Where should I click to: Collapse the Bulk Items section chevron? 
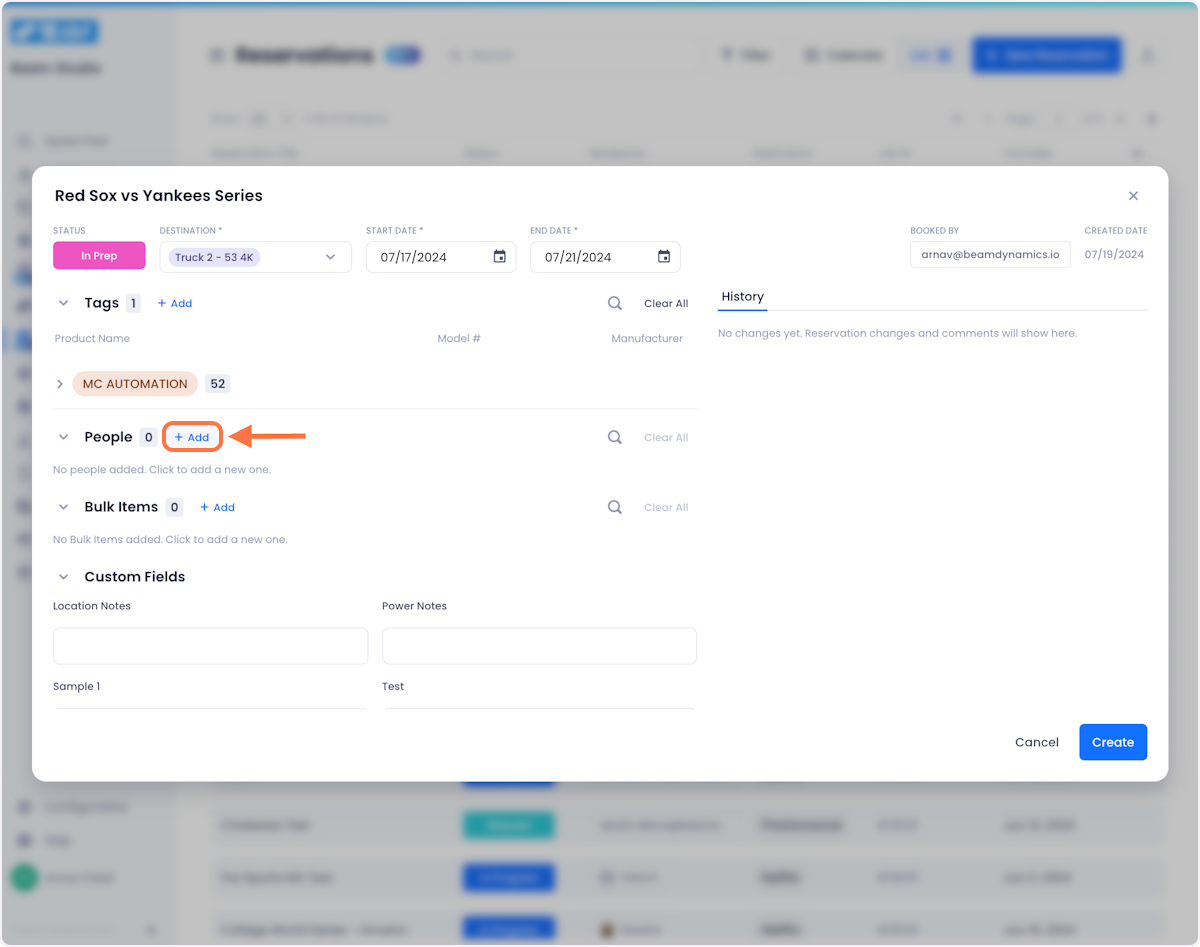(63, 507)
